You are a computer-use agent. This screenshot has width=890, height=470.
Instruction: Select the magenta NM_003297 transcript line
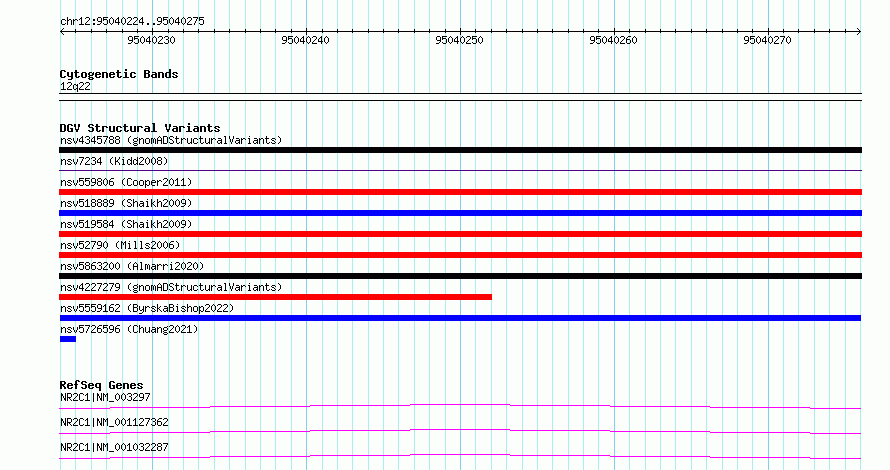[x=460, y=406]
